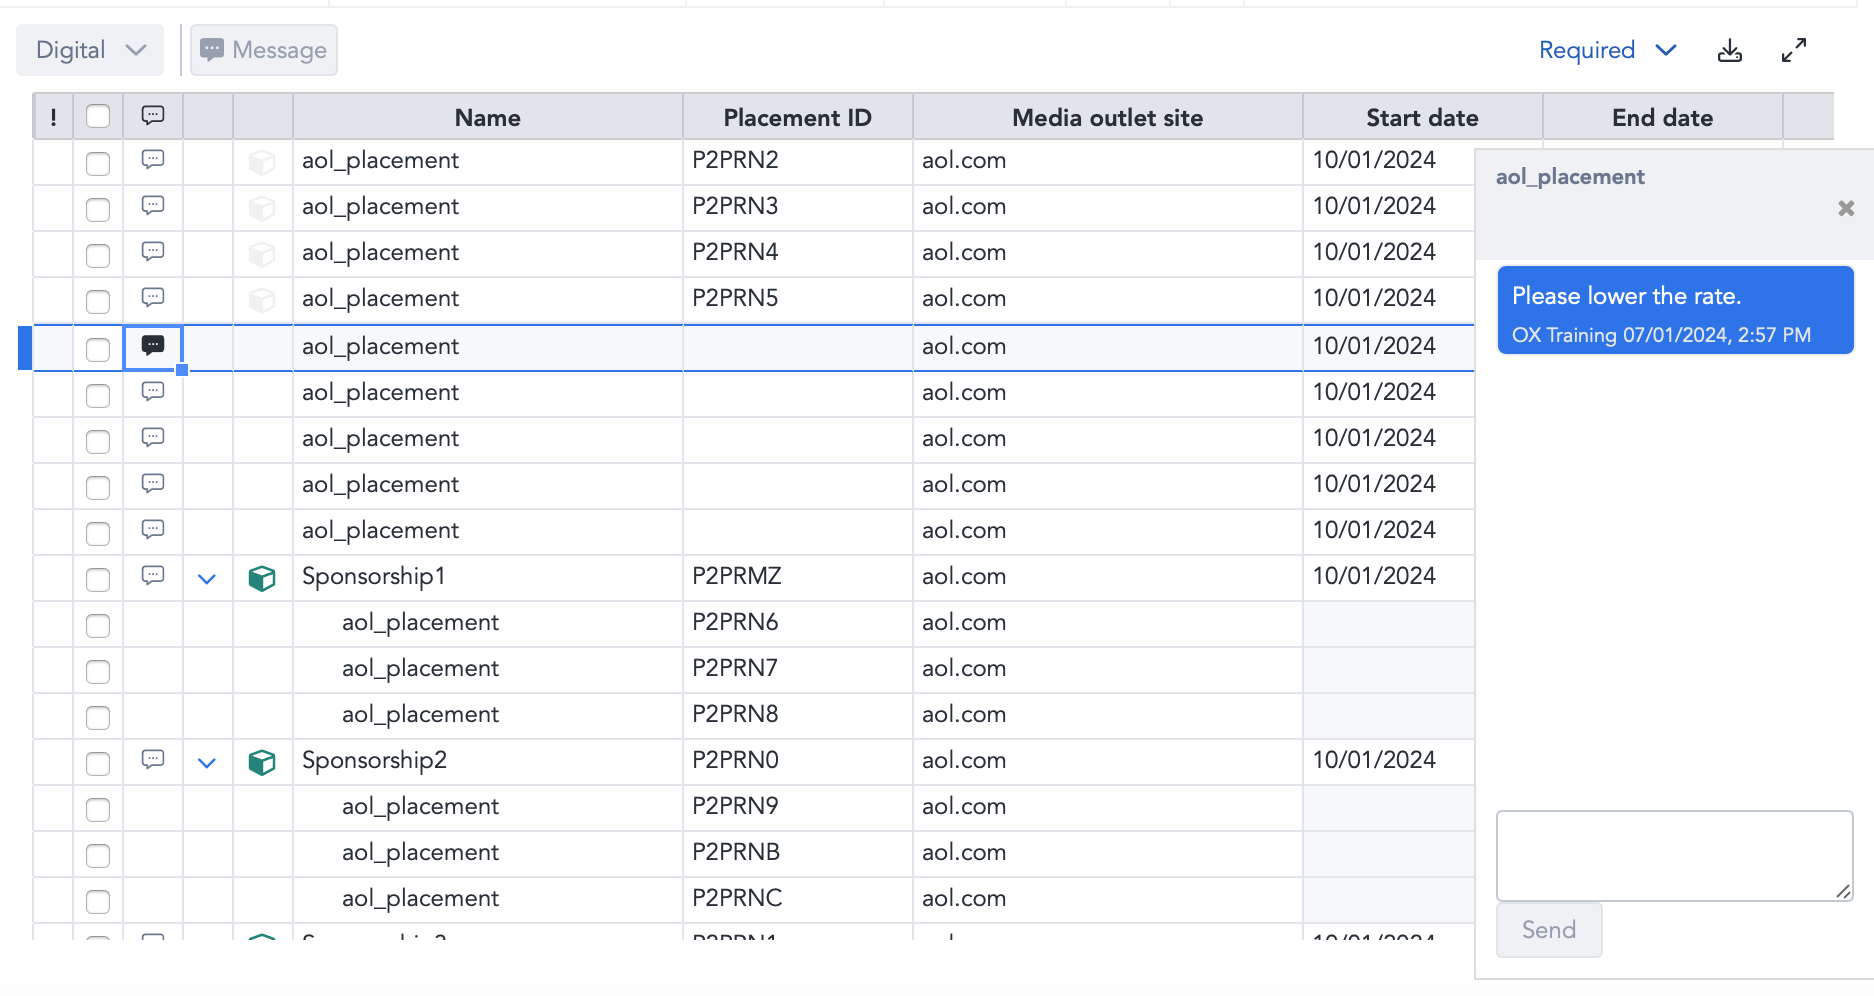Click the P2PRN9 placement ID cell
1874x996 pixels.
(x=797, y=807)
